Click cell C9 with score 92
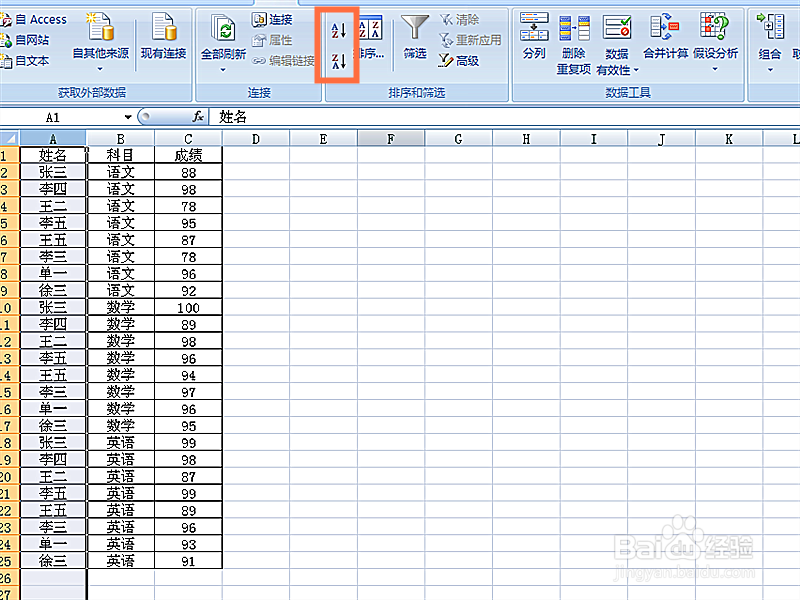Screen dimensions: 800x600 (188, 290)
